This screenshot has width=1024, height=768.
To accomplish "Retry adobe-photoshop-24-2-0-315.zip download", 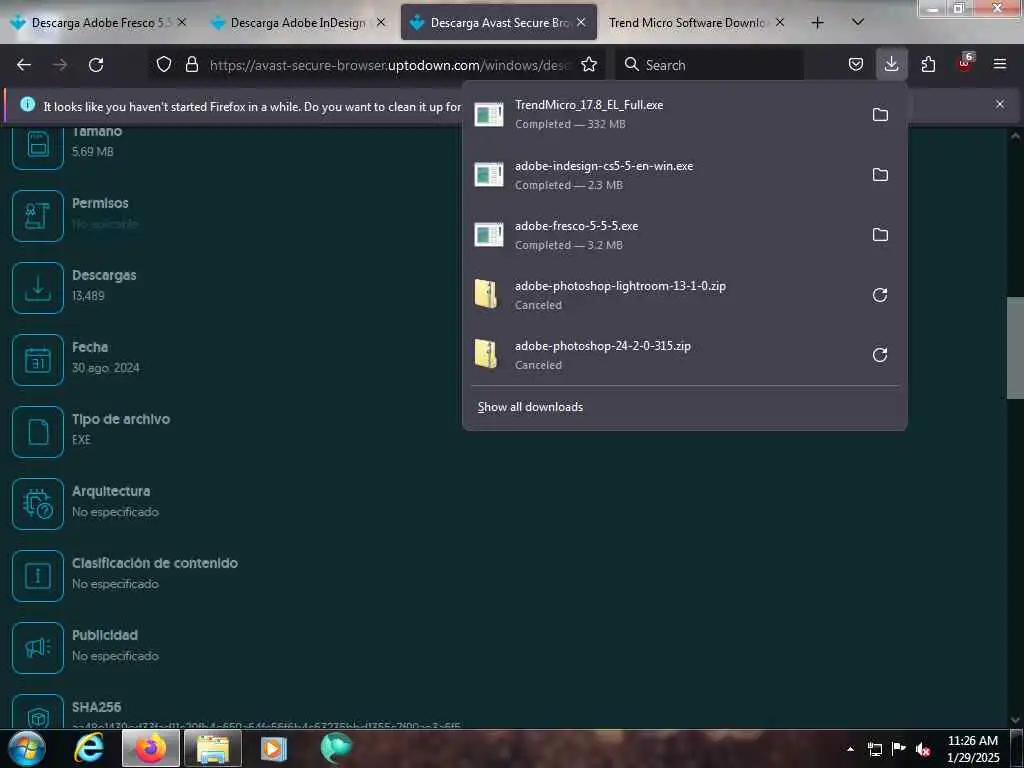I will (x=880, y=355).
